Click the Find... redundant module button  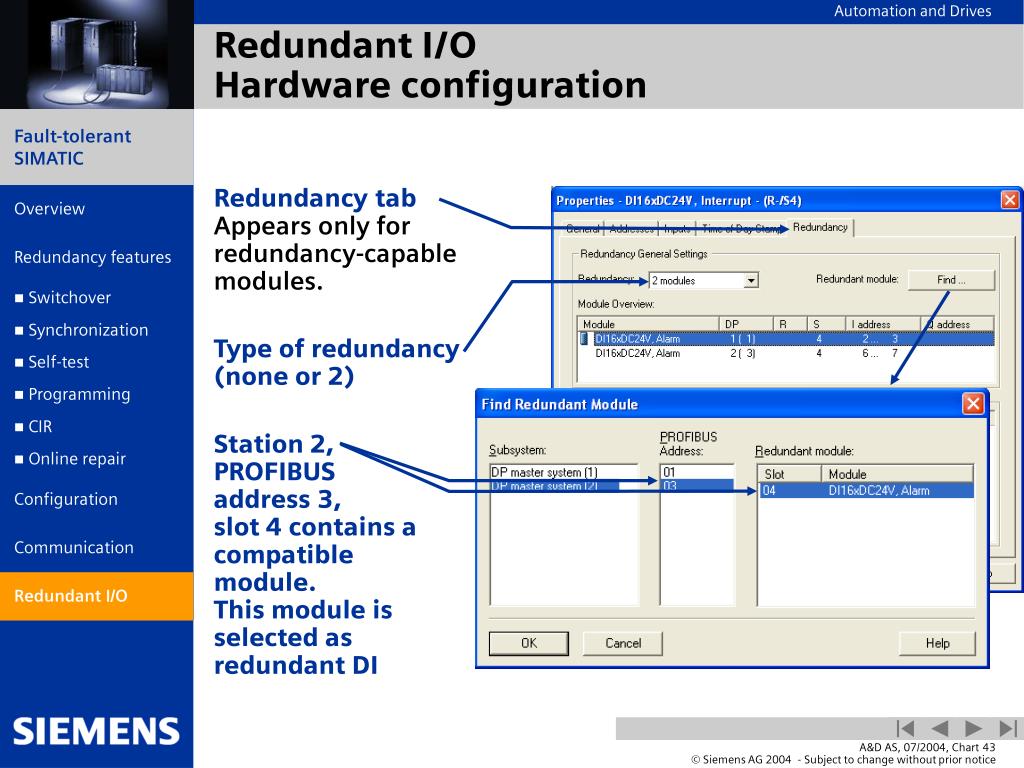point(951,280)
